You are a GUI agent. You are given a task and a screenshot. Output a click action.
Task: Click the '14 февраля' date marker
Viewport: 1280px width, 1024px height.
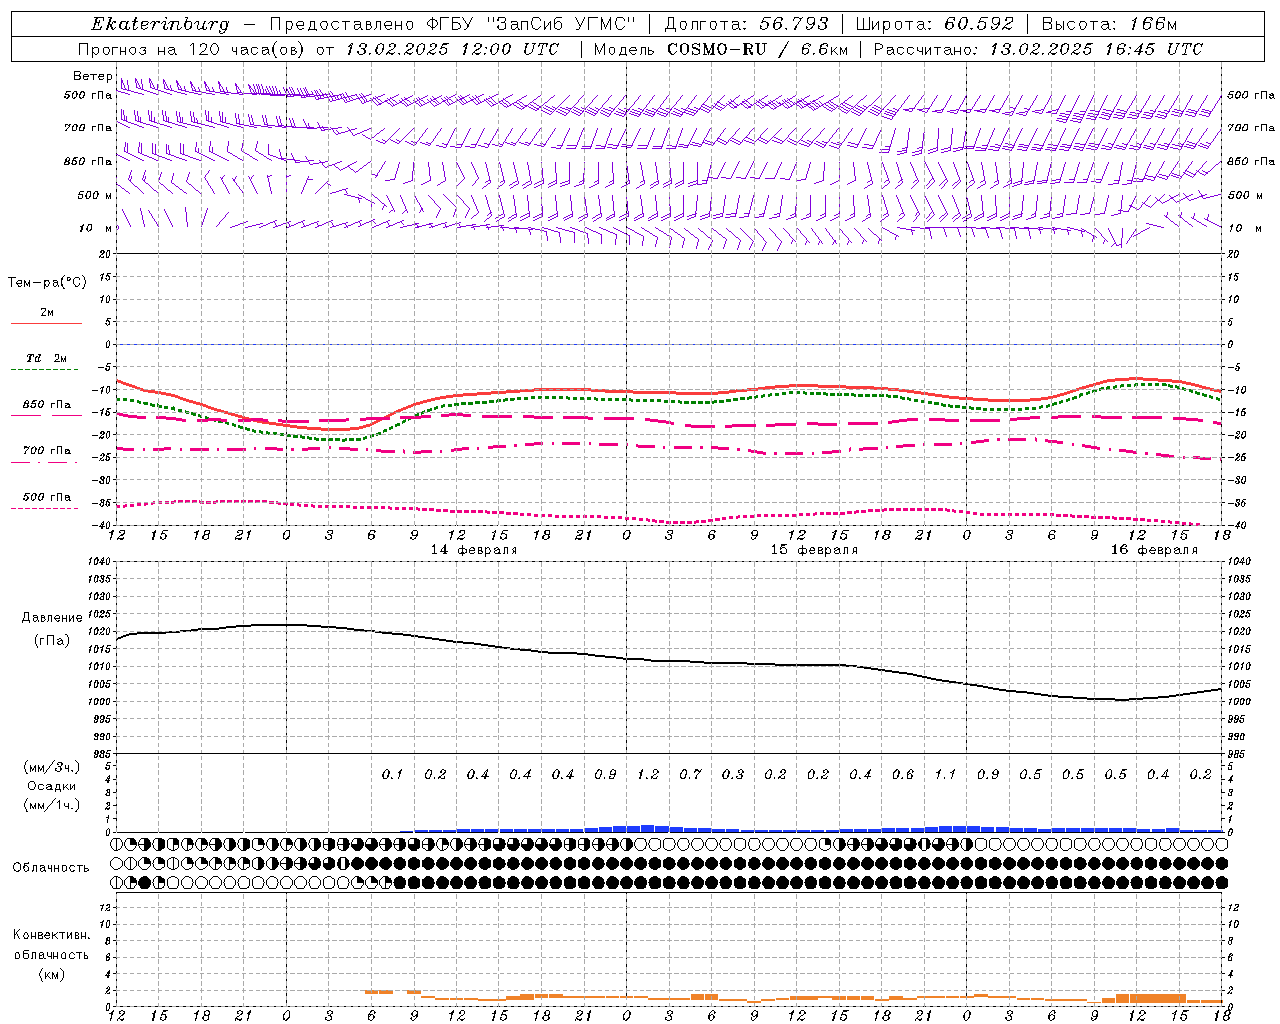(474, 550)
